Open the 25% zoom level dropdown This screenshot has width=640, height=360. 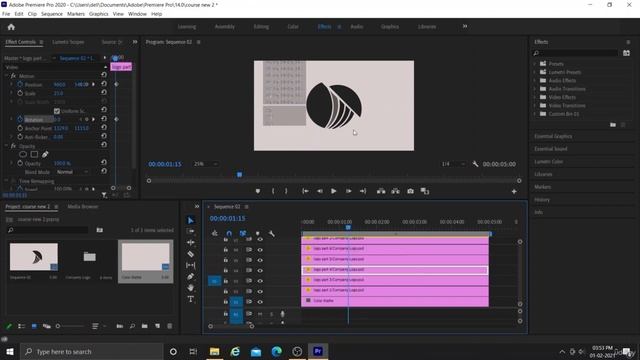tap(205, 164)
